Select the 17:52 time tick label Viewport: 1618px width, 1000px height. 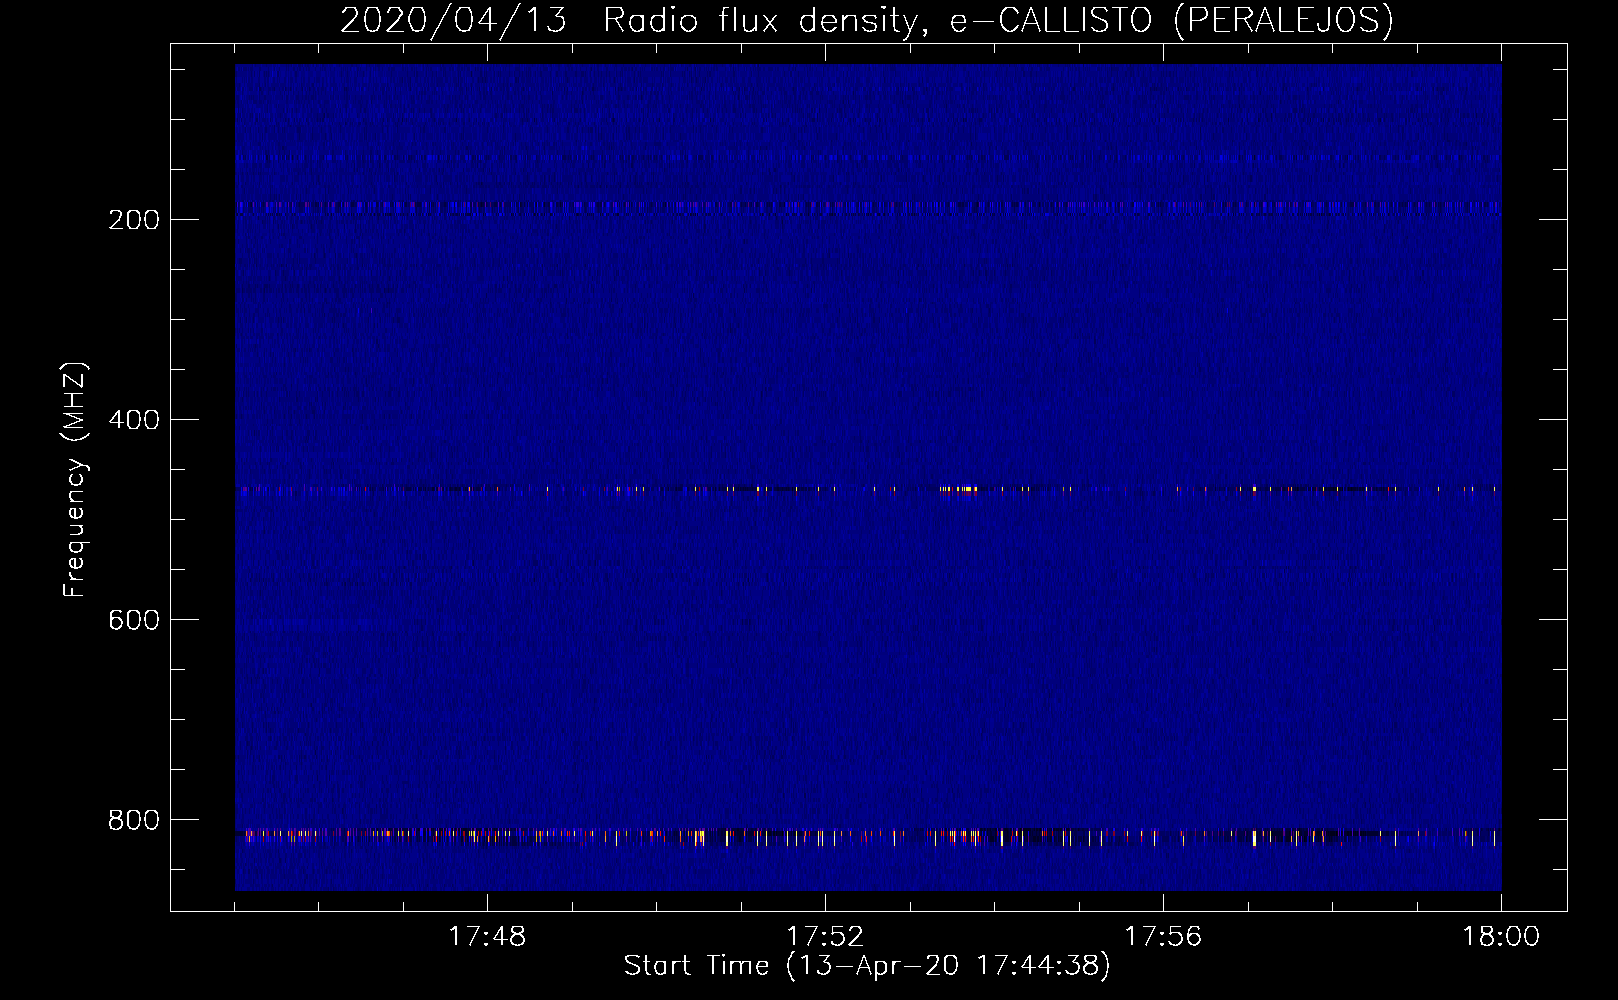point(825,937)
